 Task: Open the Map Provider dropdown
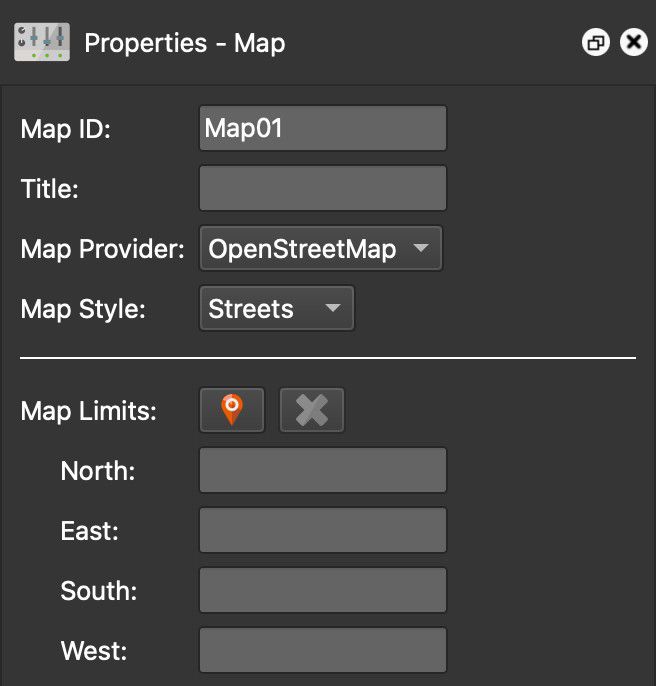click(x=321, y=248)
